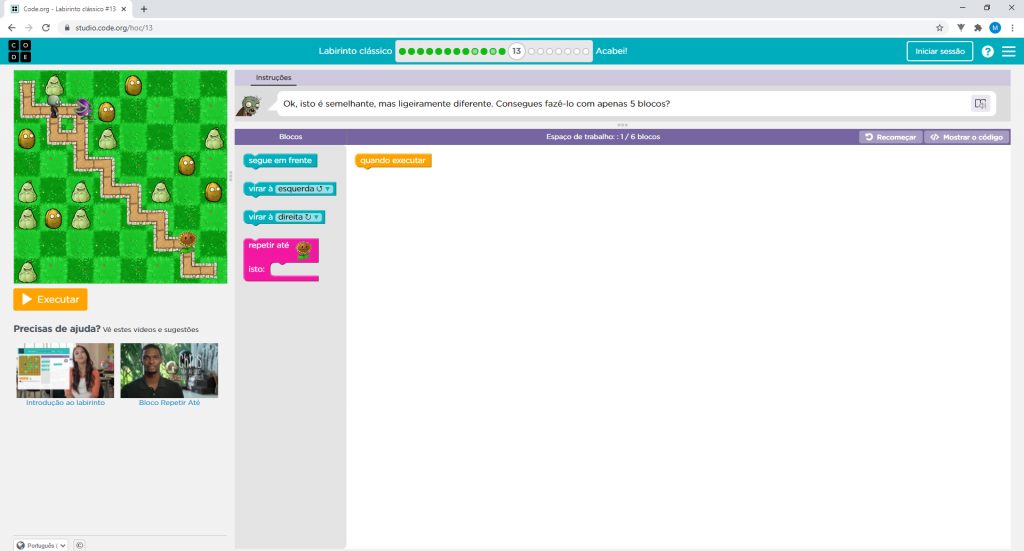Click the Acabei! finish link

tap(611, 51)
